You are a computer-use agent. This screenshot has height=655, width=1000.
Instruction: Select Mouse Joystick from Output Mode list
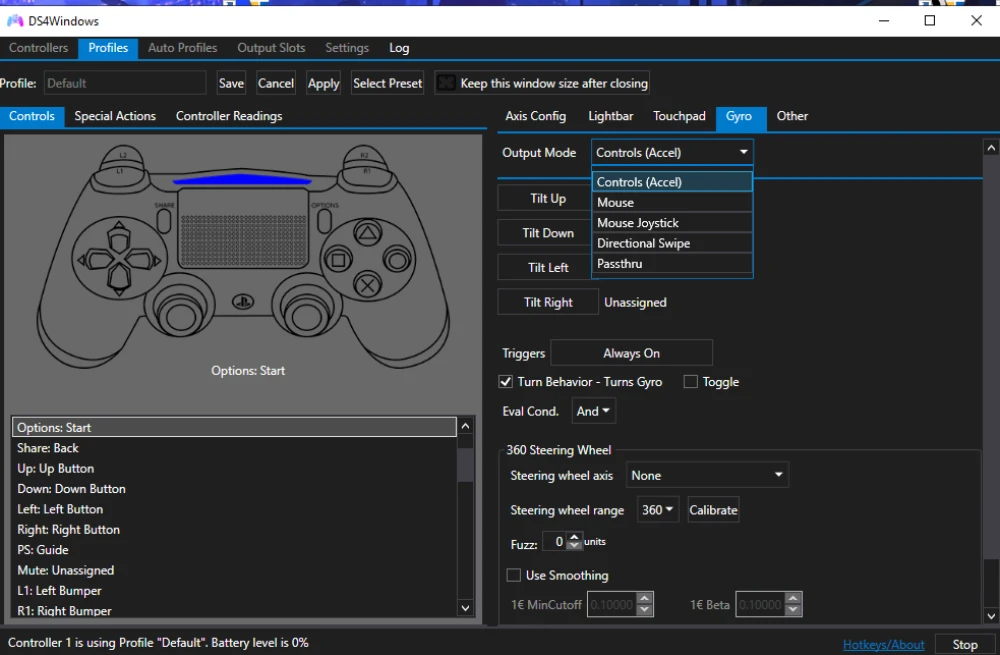(638, 223)
